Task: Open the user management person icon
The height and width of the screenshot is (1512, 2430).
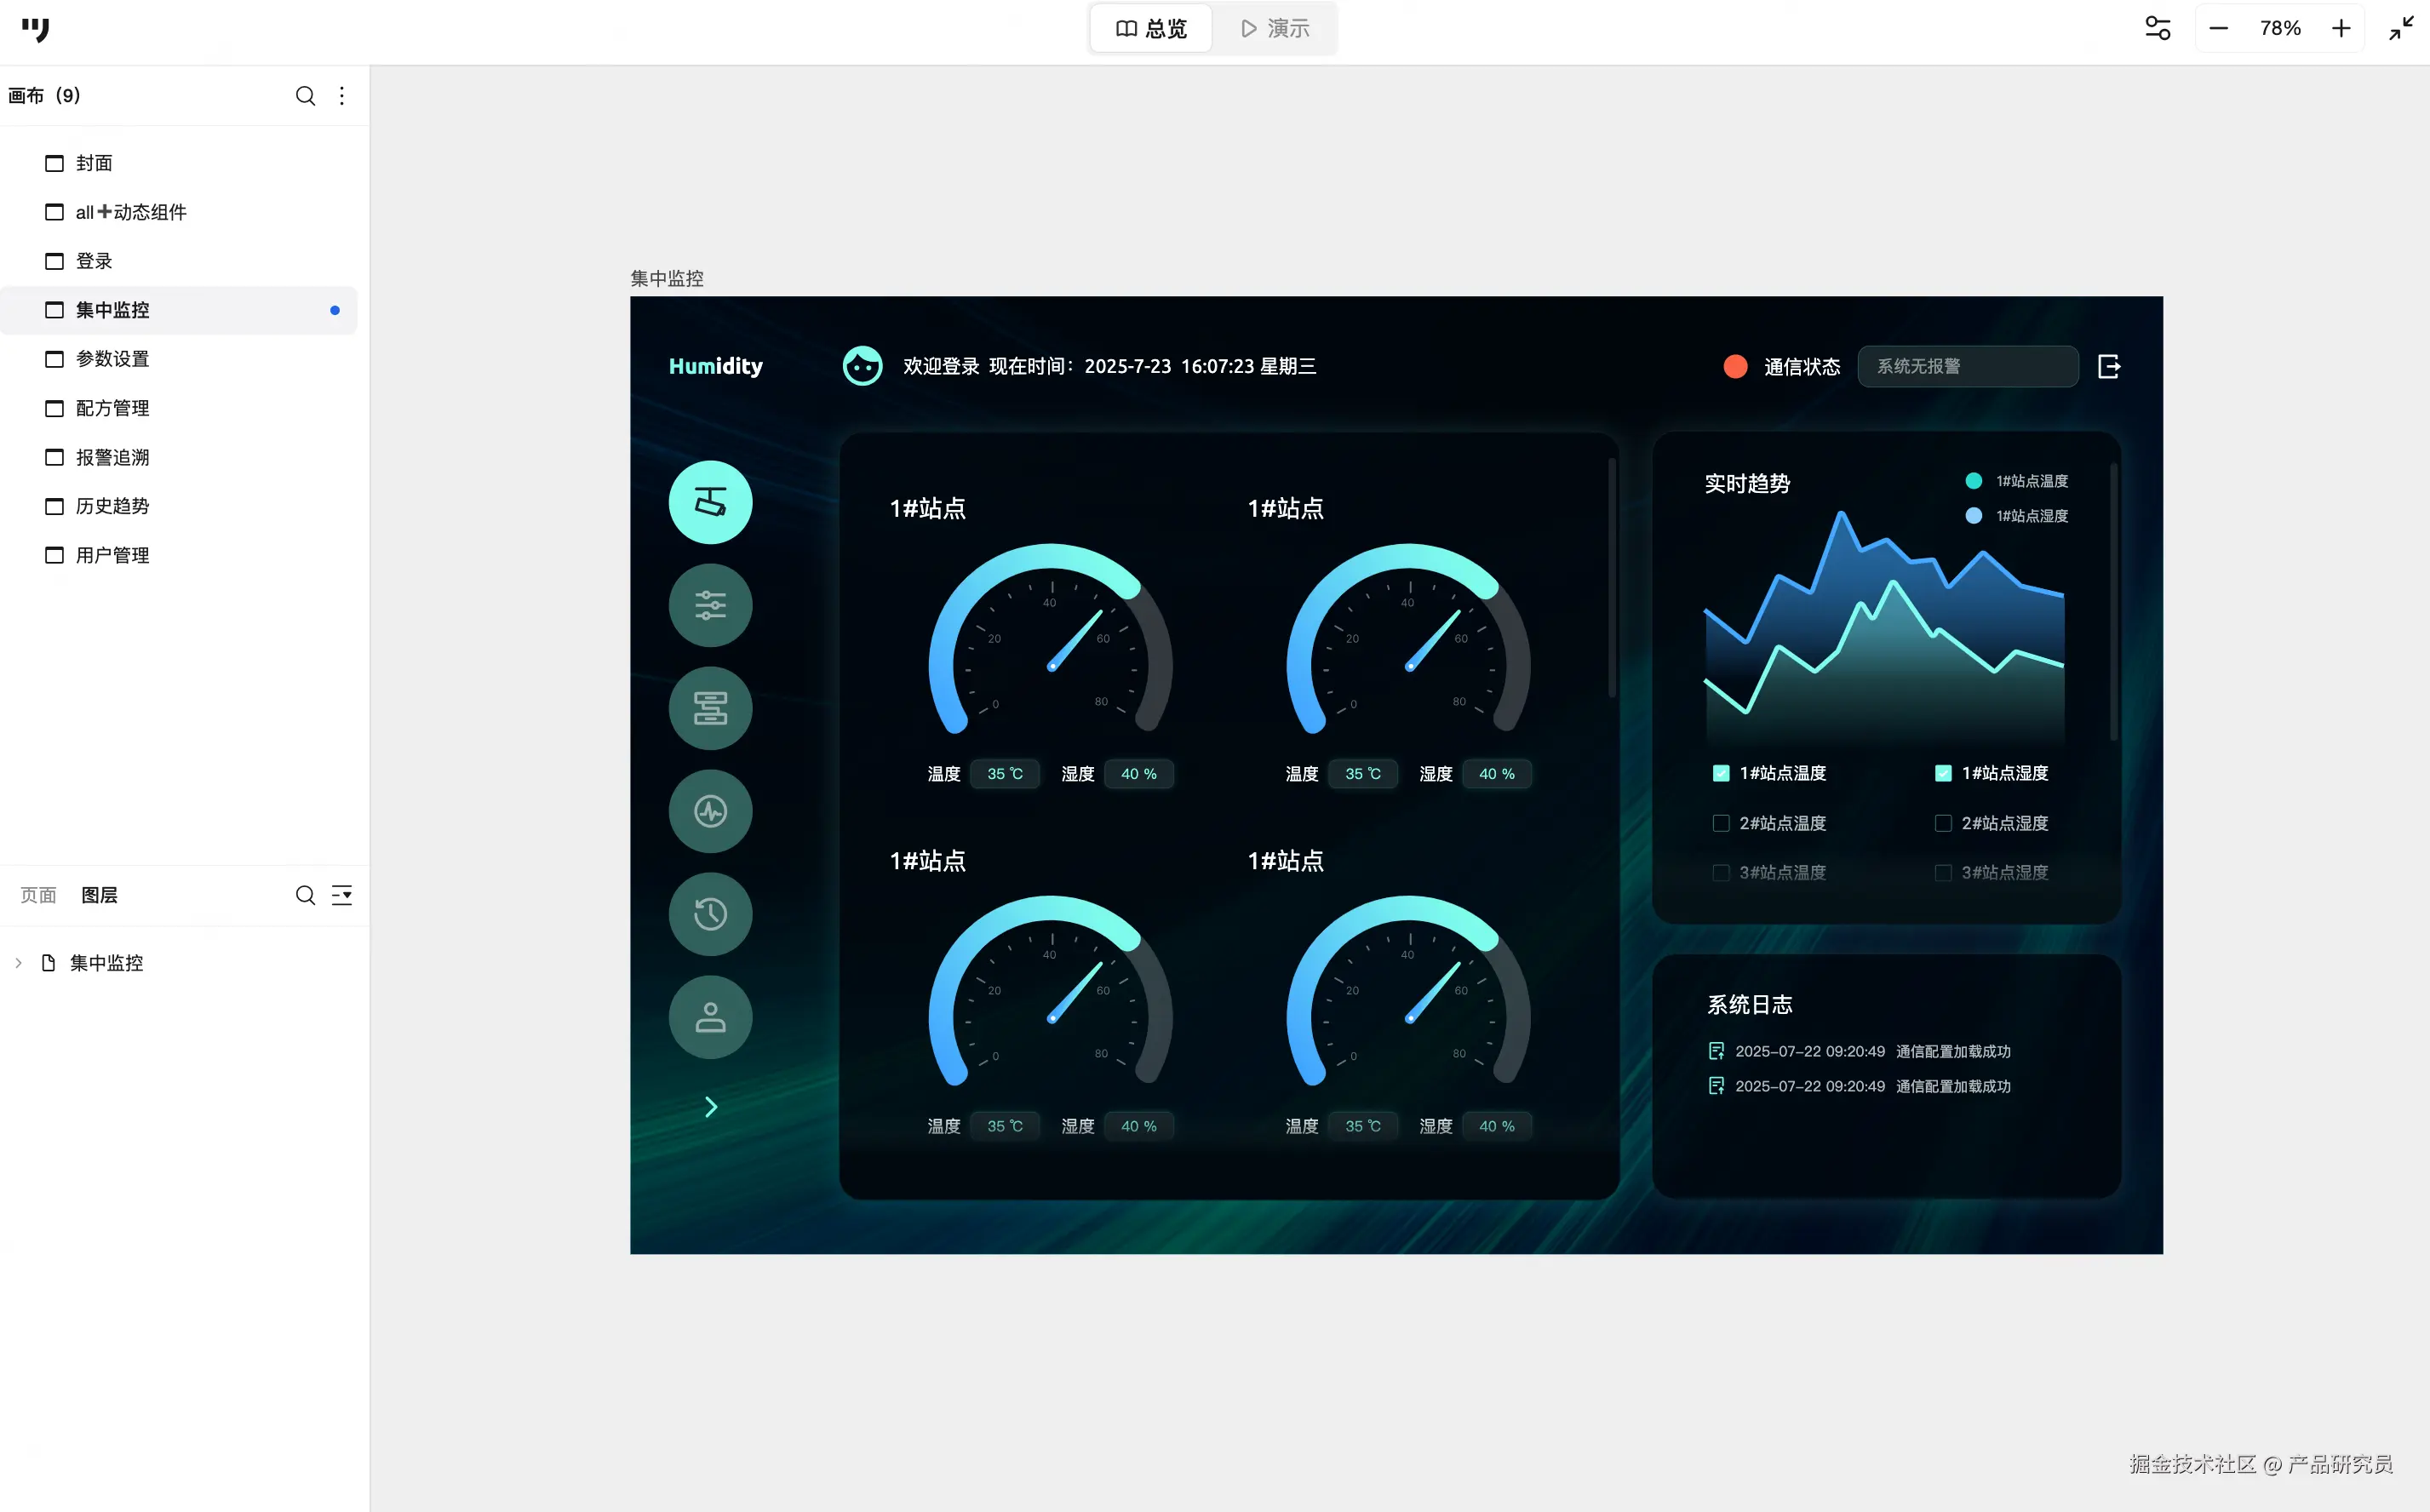Action: (710, 1017)
